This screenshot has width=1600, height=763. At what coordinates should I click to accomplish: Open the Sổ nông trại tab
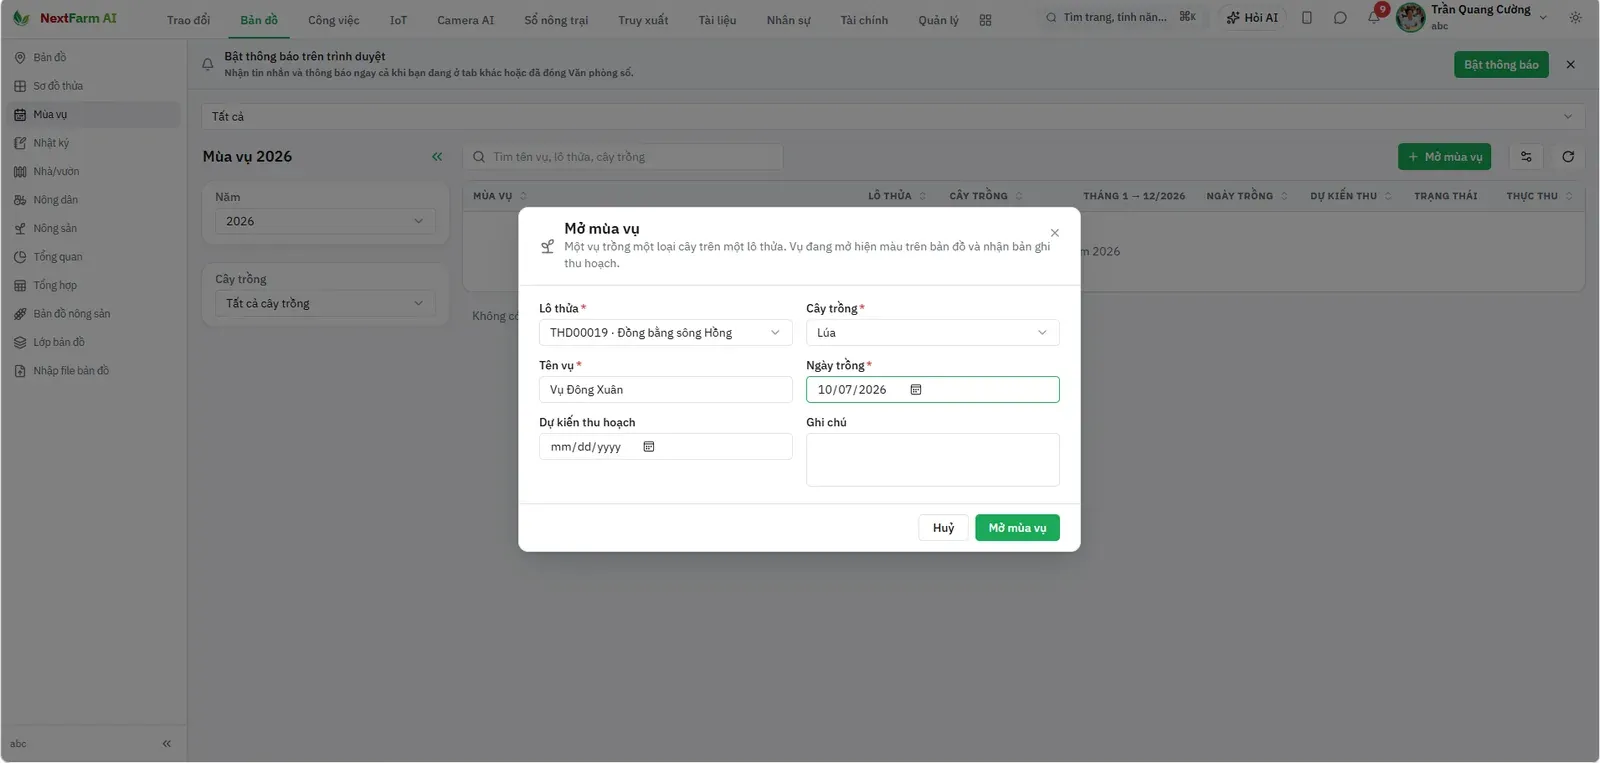tap(556, 20)
